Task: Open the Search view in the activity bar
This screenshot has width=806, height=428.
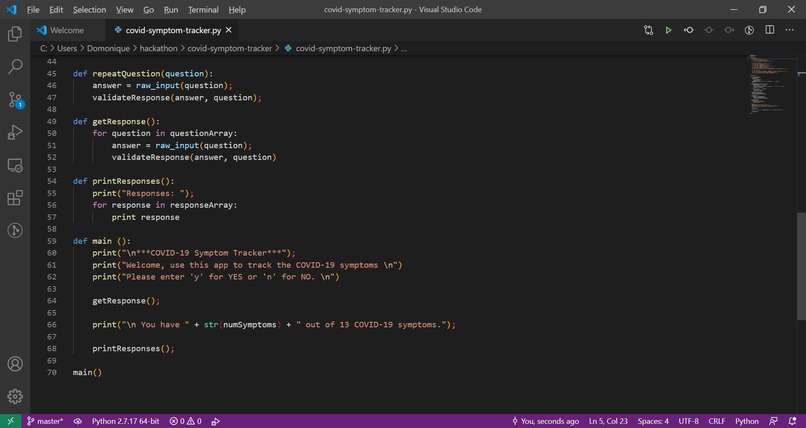Action: click(x=15, y=66)
